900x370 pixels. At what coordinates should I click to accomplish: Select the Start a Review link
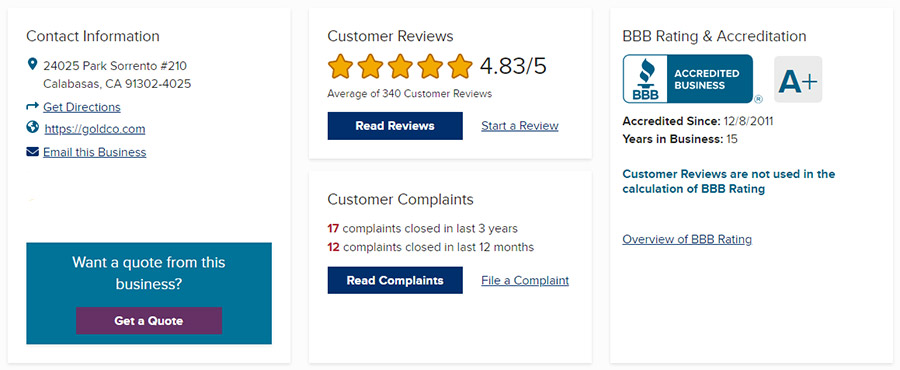coord(520,126)
